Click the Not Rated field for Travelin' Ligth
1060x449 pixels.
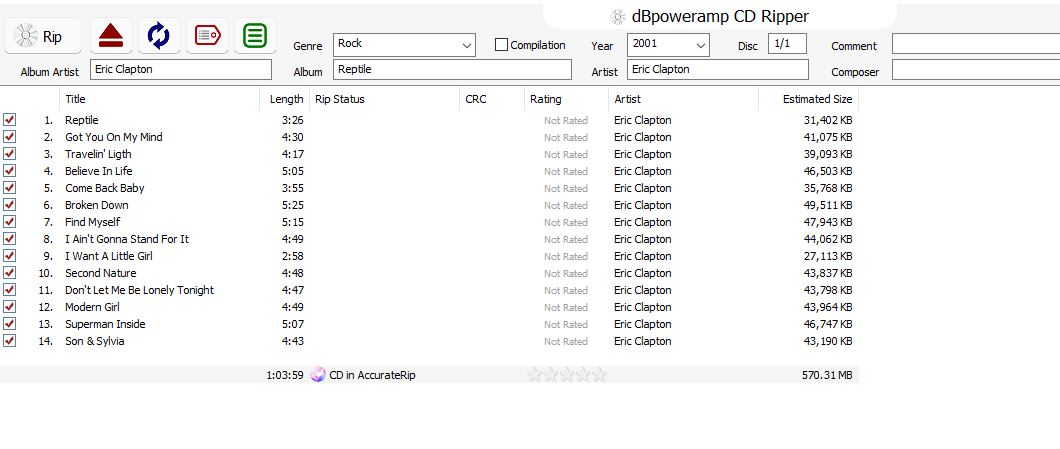click(x=565, y=154)
